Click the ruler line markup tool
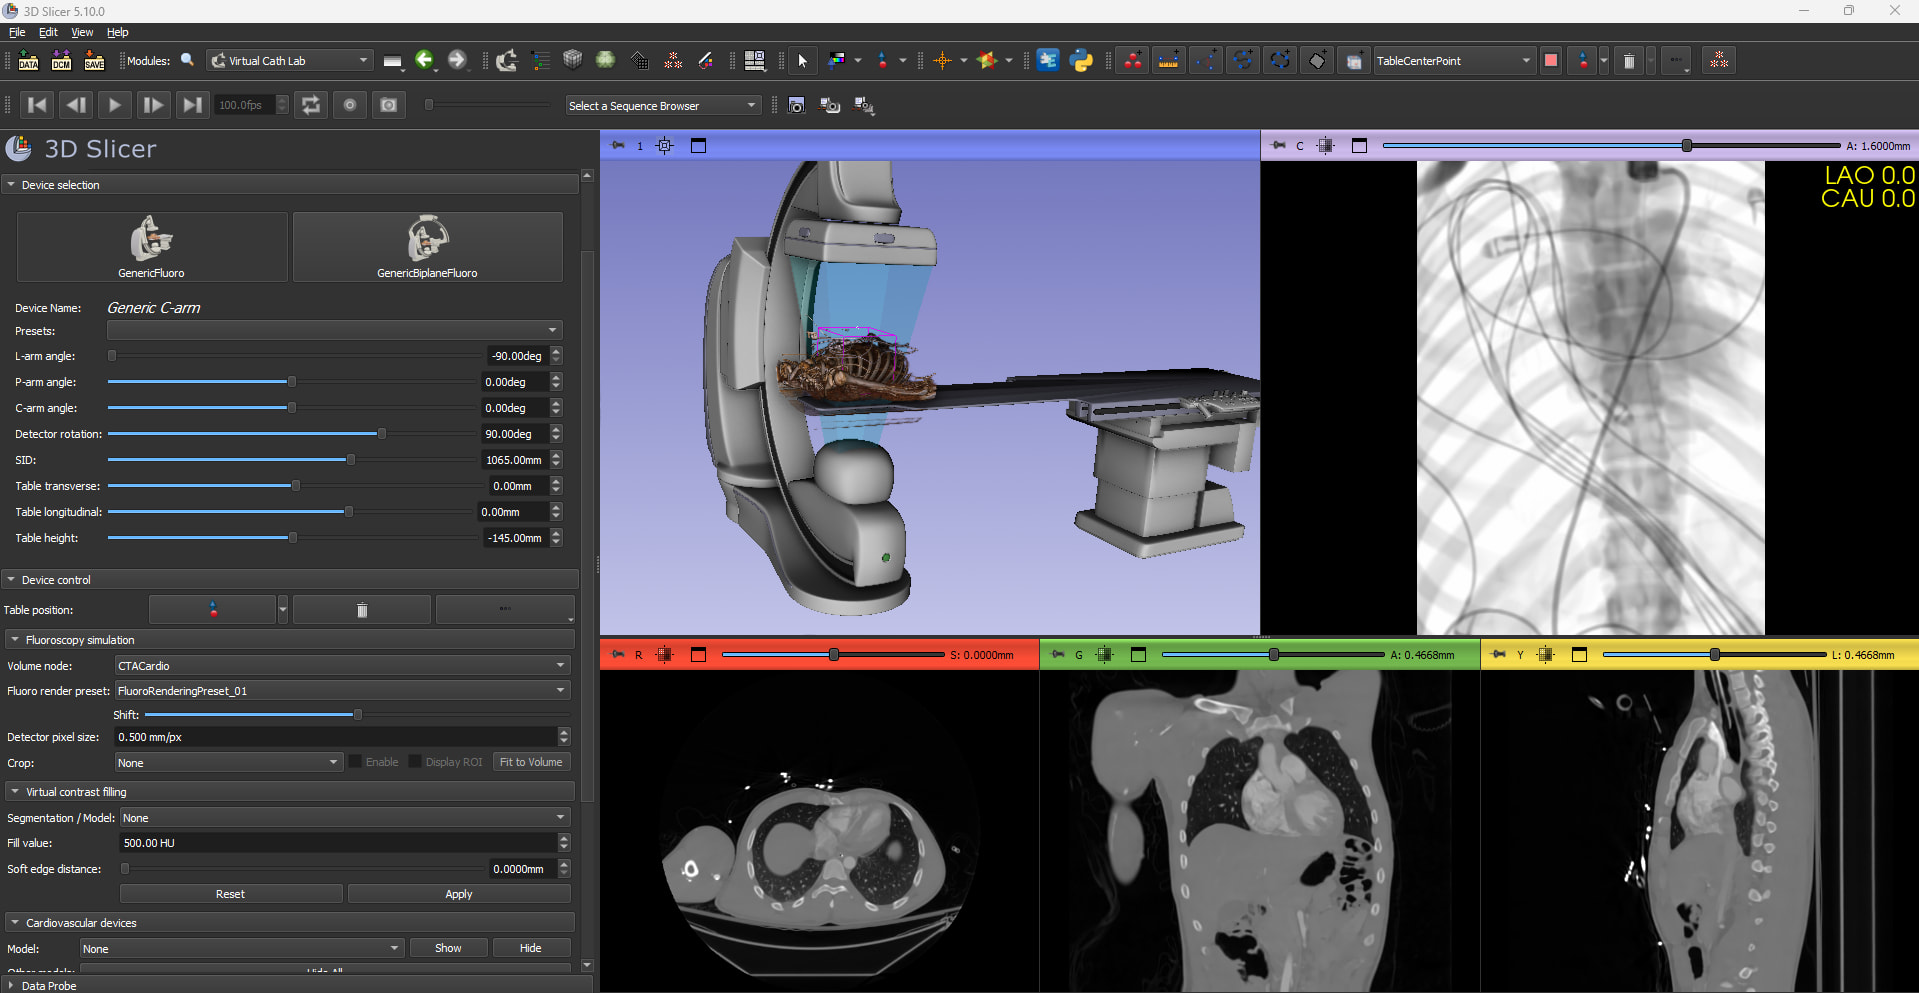This screenshot has width=1919, height=993. point(1167,61)
